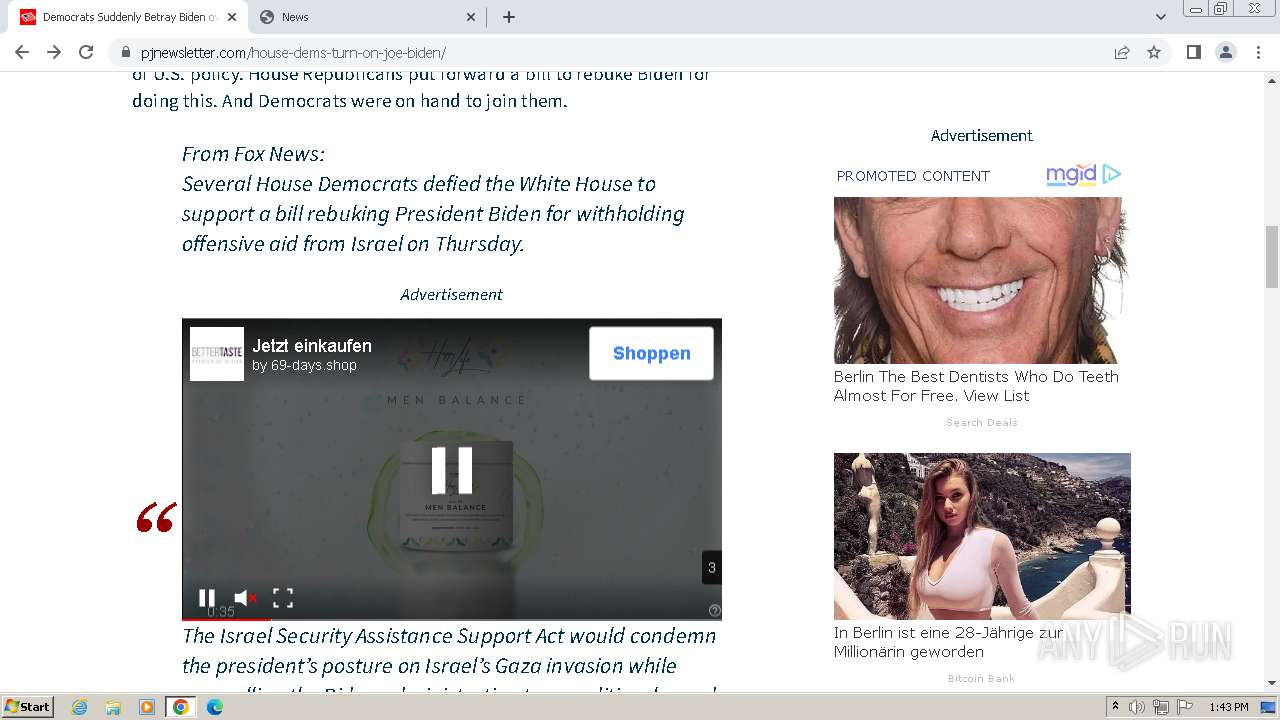Expand the tab search dropdown
This screenshot has width=1280, height=720.
[x=1161, y=17]
